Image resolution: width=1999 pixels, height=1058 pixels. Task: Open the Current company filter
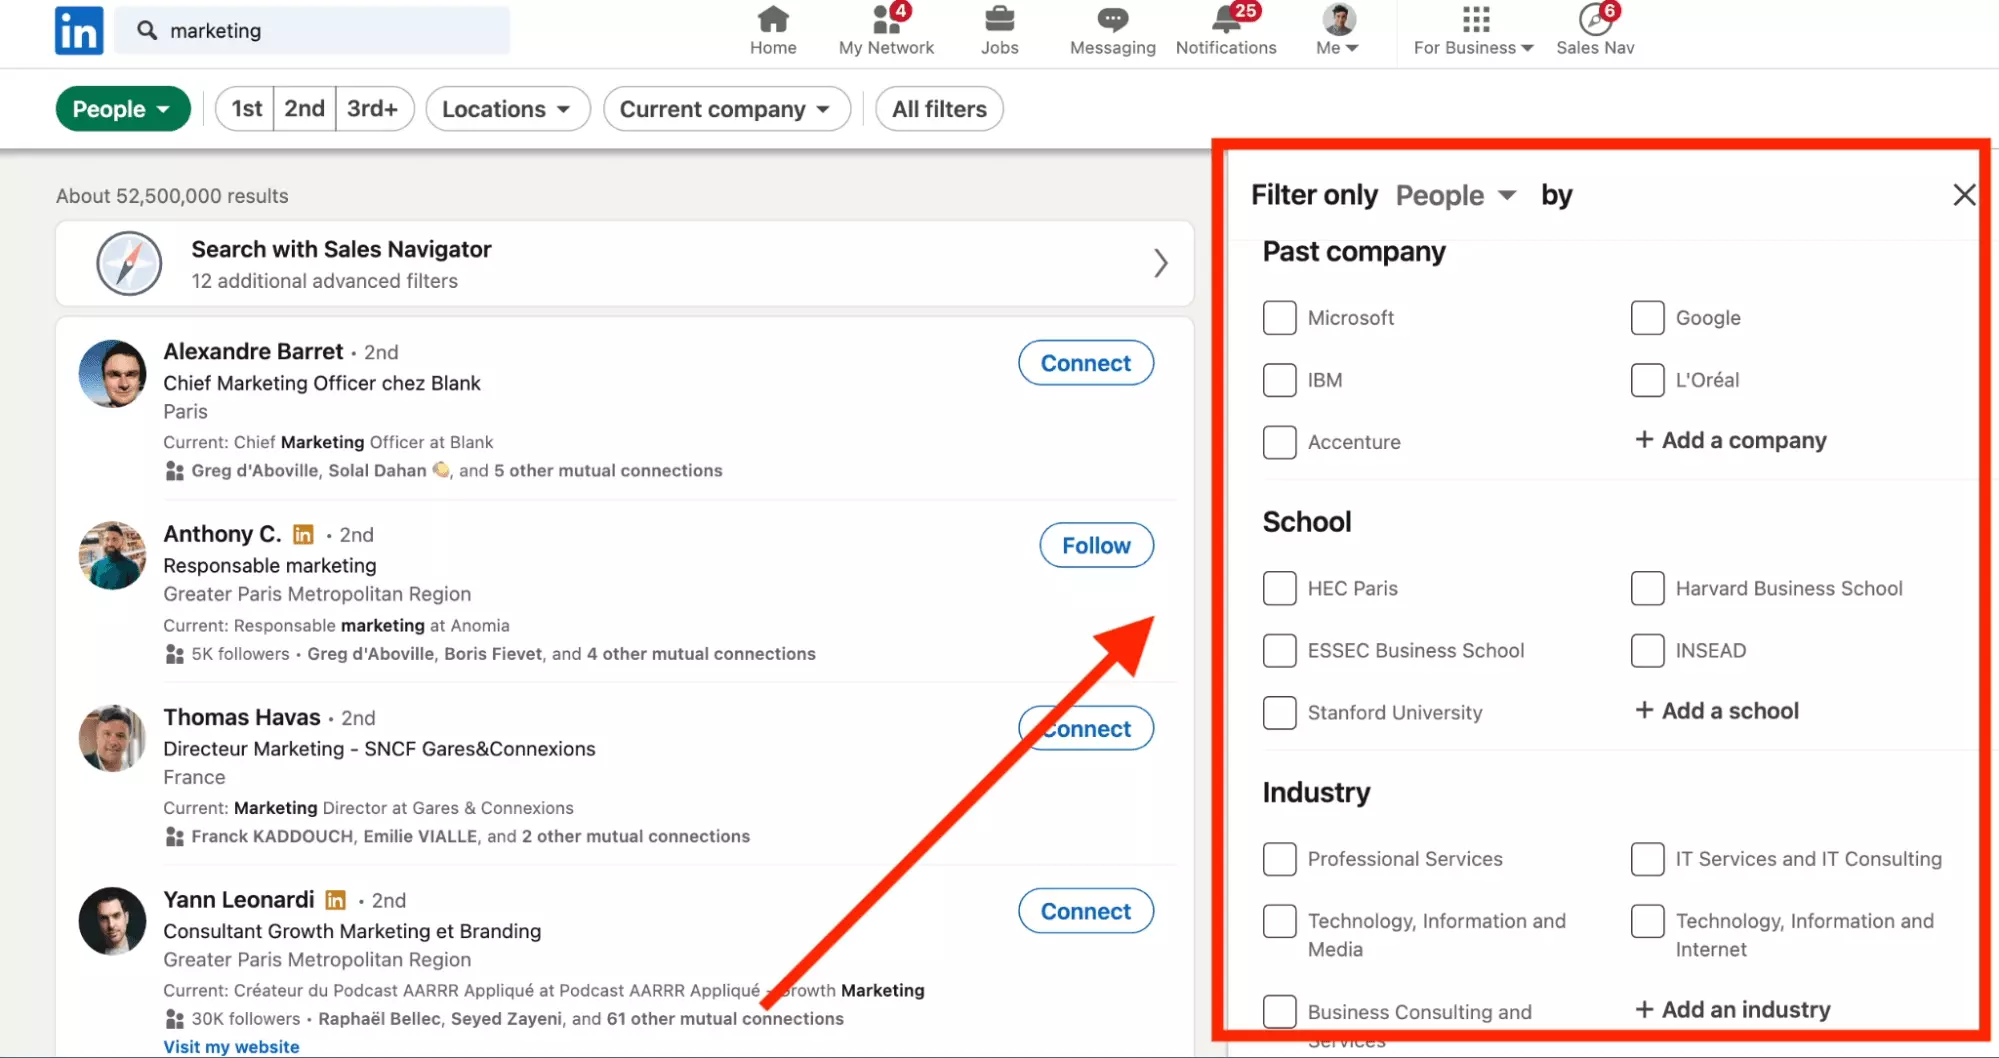pos(725,108)
